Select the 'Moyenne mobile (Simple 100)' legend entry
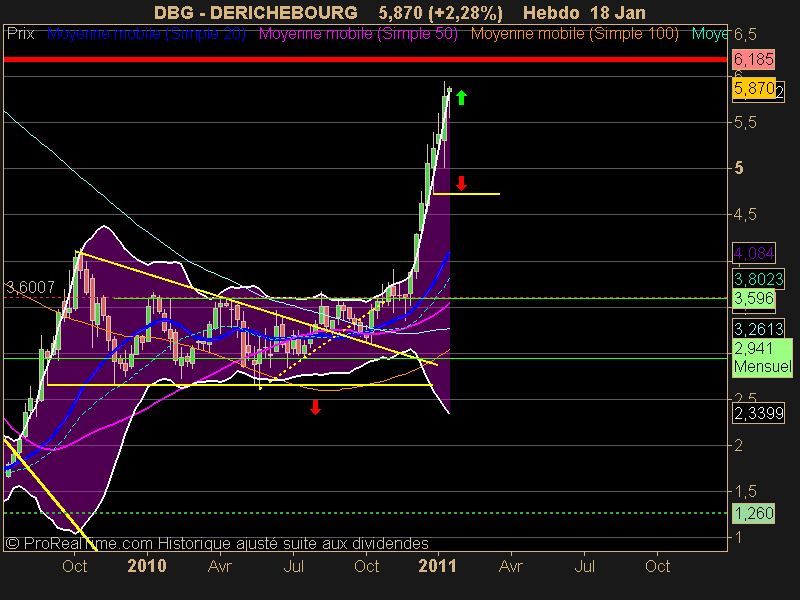 [x=574, y=34]
